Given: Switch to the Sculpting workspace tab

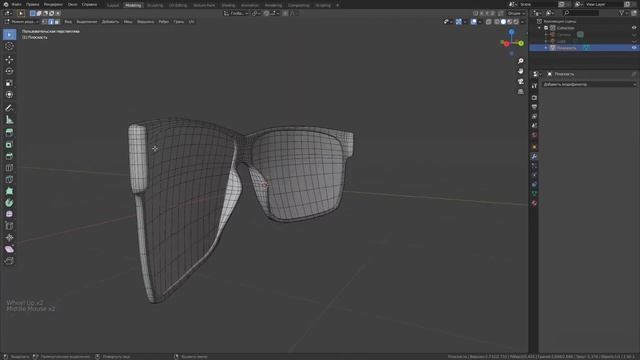Looking at the screenshot, I should point(155,5).
